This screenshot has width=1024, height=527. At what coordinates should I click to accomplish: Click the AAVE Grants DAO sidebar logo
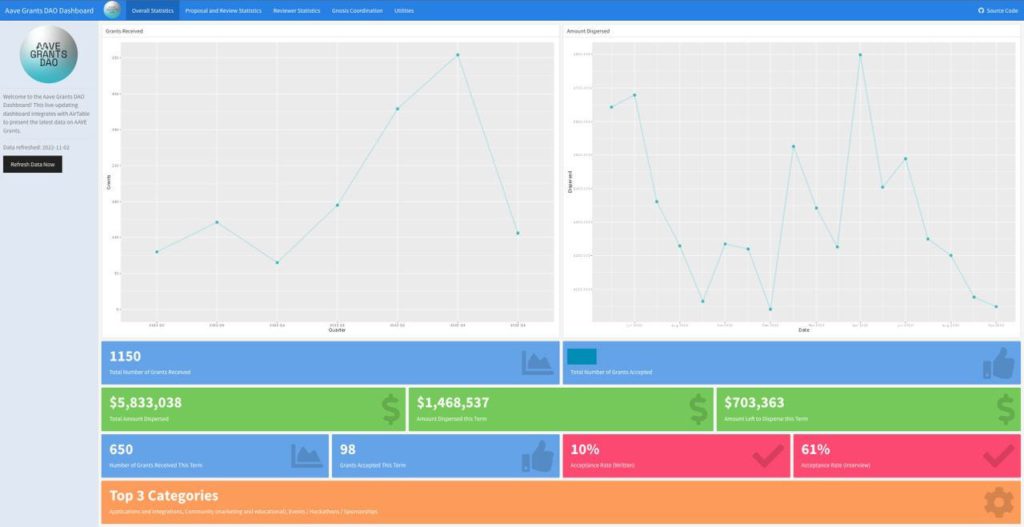click(x=49, y=54)
